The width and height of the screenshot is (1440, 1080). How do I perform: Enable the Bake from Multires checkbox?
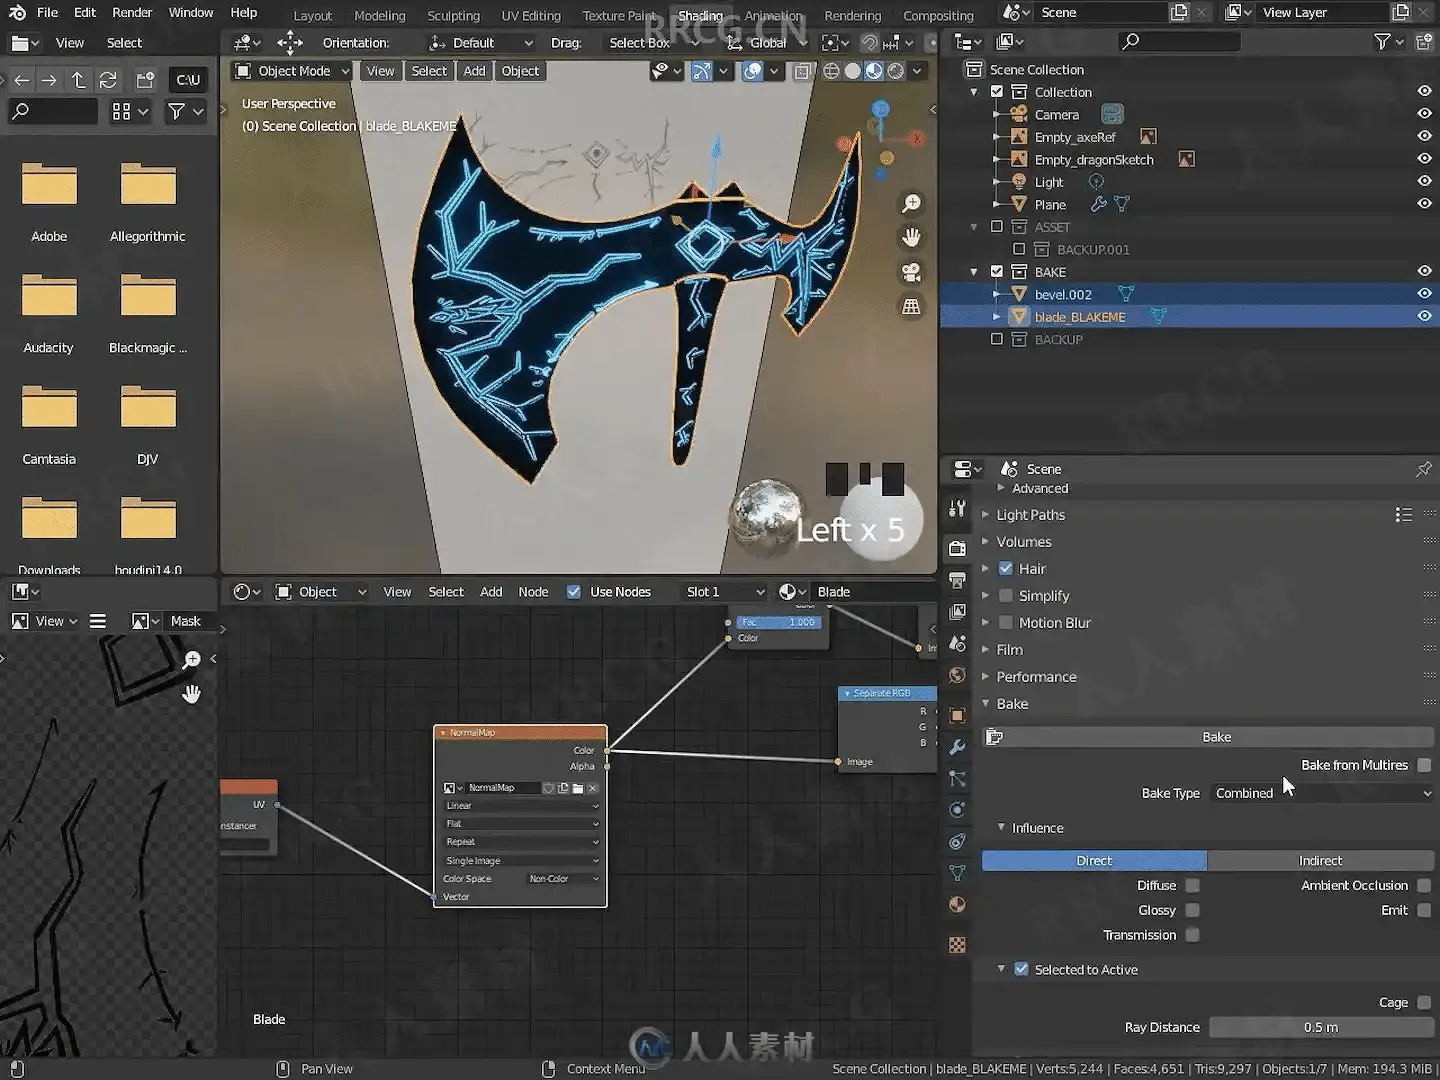click(1424, 765)
